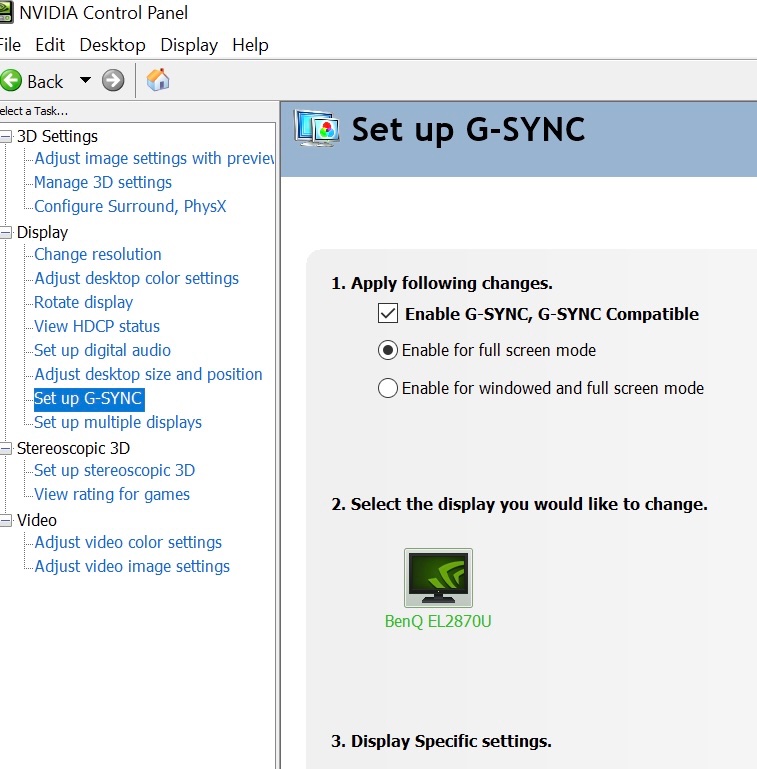Open View rating for games
This screenshot has width=757, height=769.
pos(112,495)
